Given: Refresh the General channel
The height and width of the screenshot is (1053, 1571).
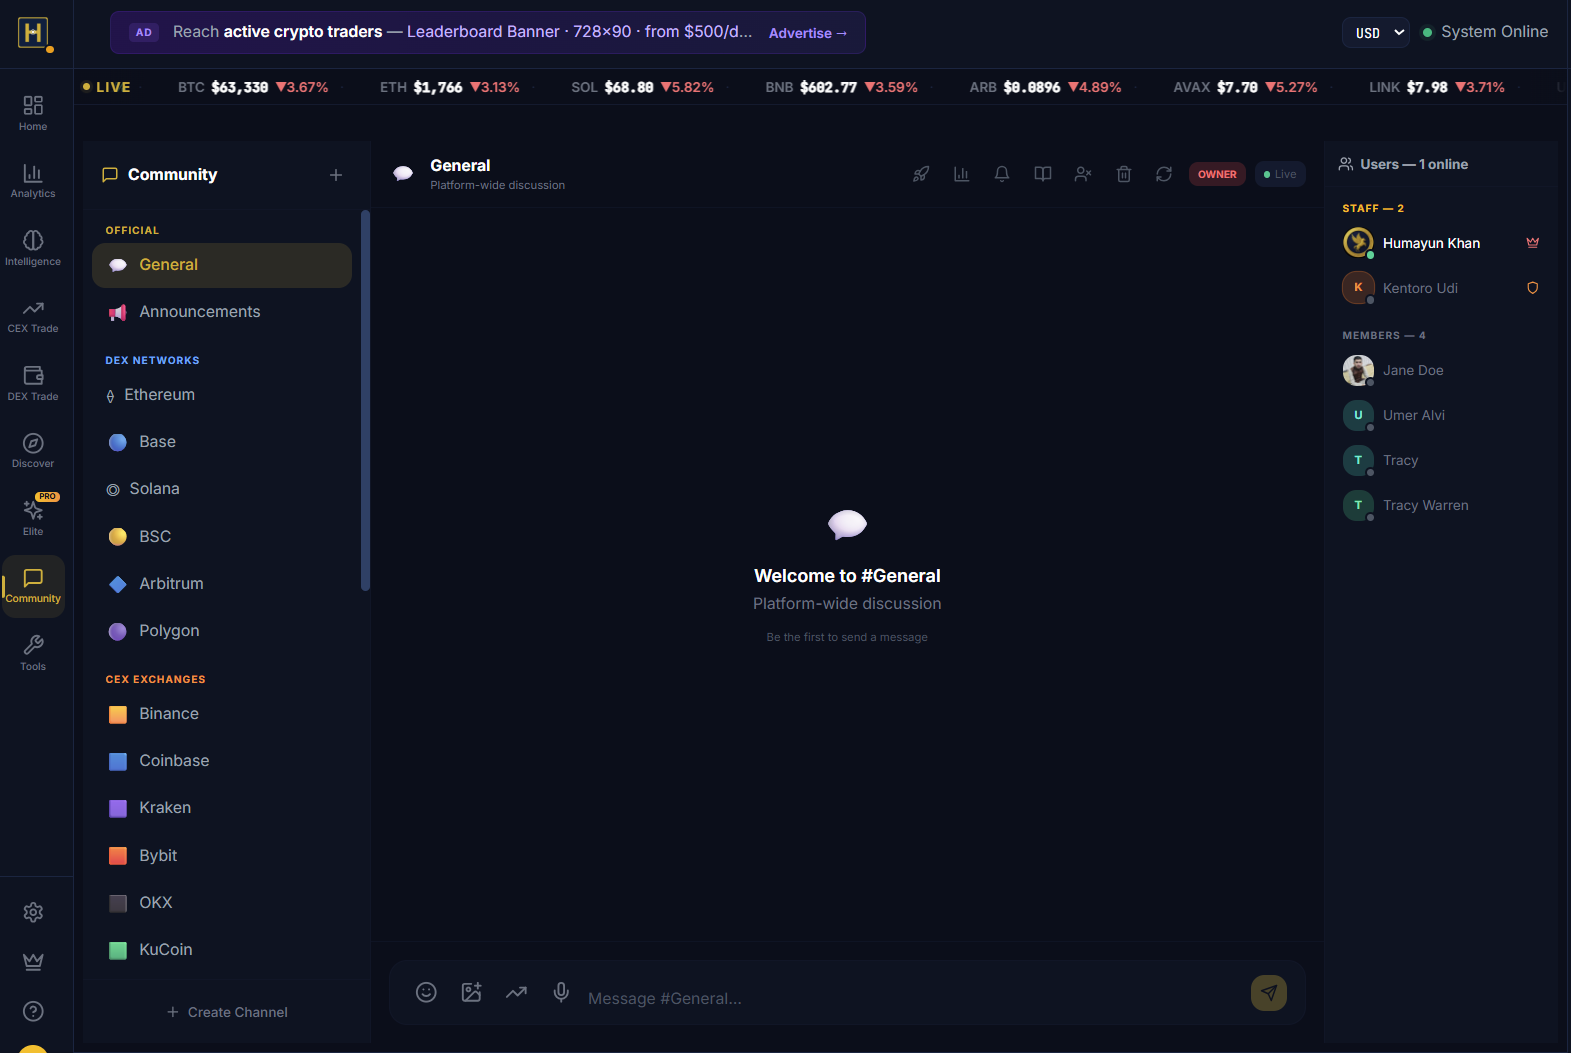Looking at the screenshot, I should point(1164,174).
